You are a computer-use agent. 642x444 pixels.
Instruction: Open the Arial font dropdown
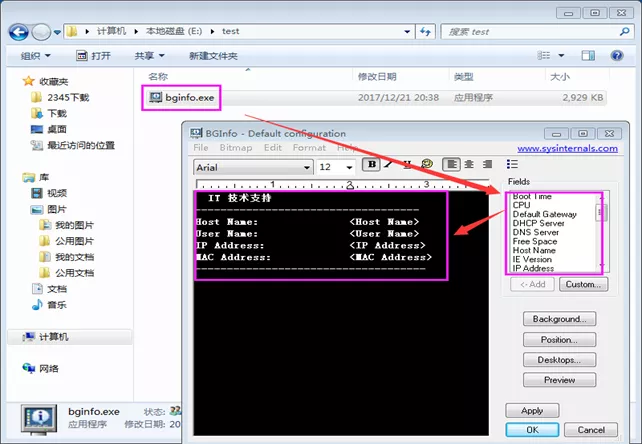[x=253, y=167]
